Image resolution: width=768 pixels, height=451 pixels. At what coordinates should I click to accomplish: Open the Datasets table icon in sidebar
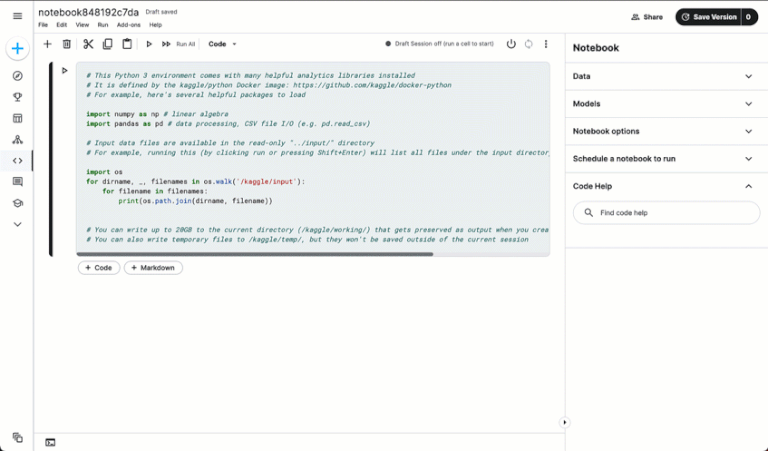pos(17,118)
